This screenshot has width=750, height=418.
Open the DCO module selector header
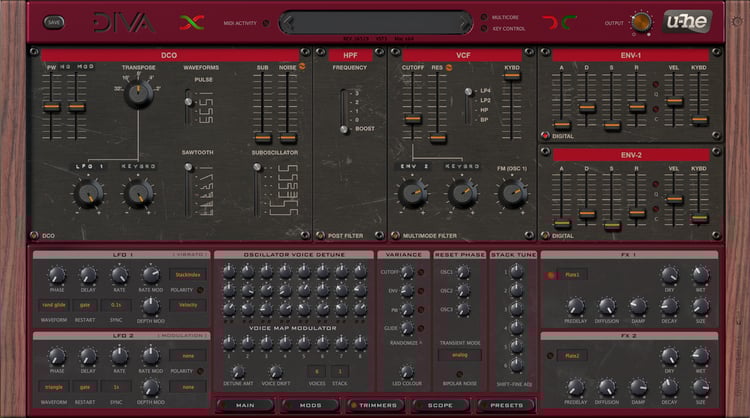tap(169, 55)
